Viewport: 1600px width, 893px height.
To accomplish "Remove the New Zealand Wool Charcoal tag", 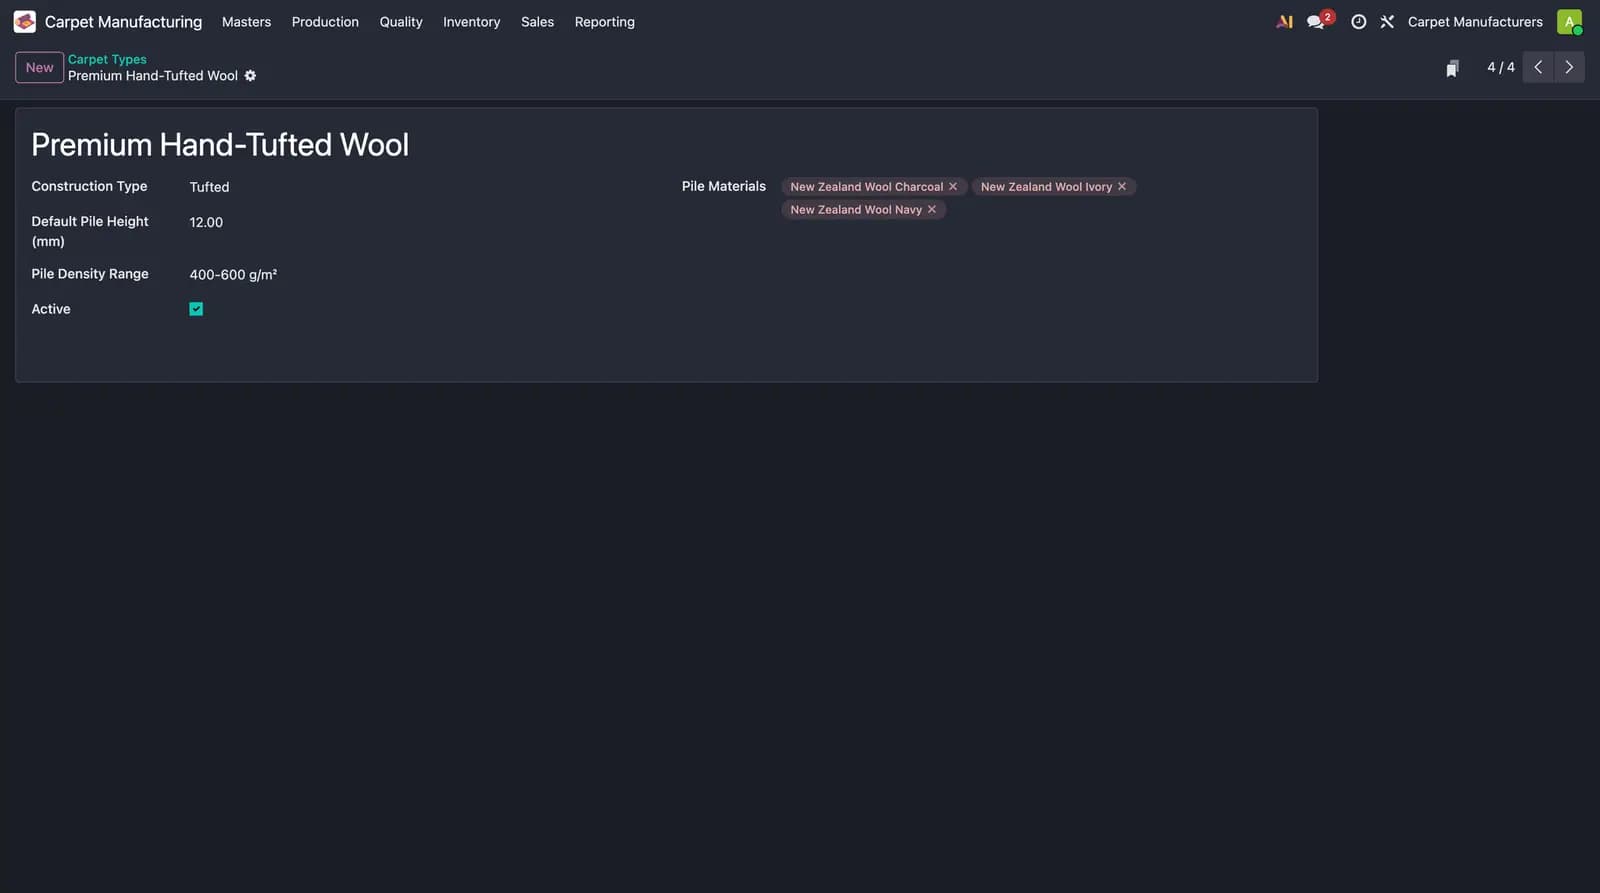I will (x=953, y=187).
